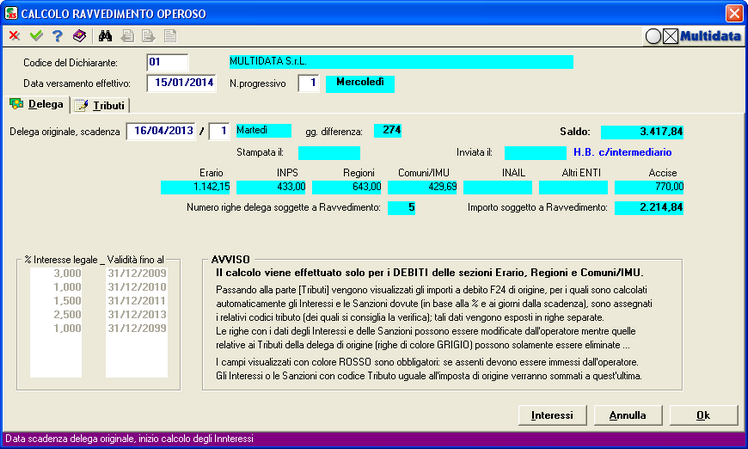Click the gg. differenza value 274
The image size is (748, 449).
click(387, 130)
